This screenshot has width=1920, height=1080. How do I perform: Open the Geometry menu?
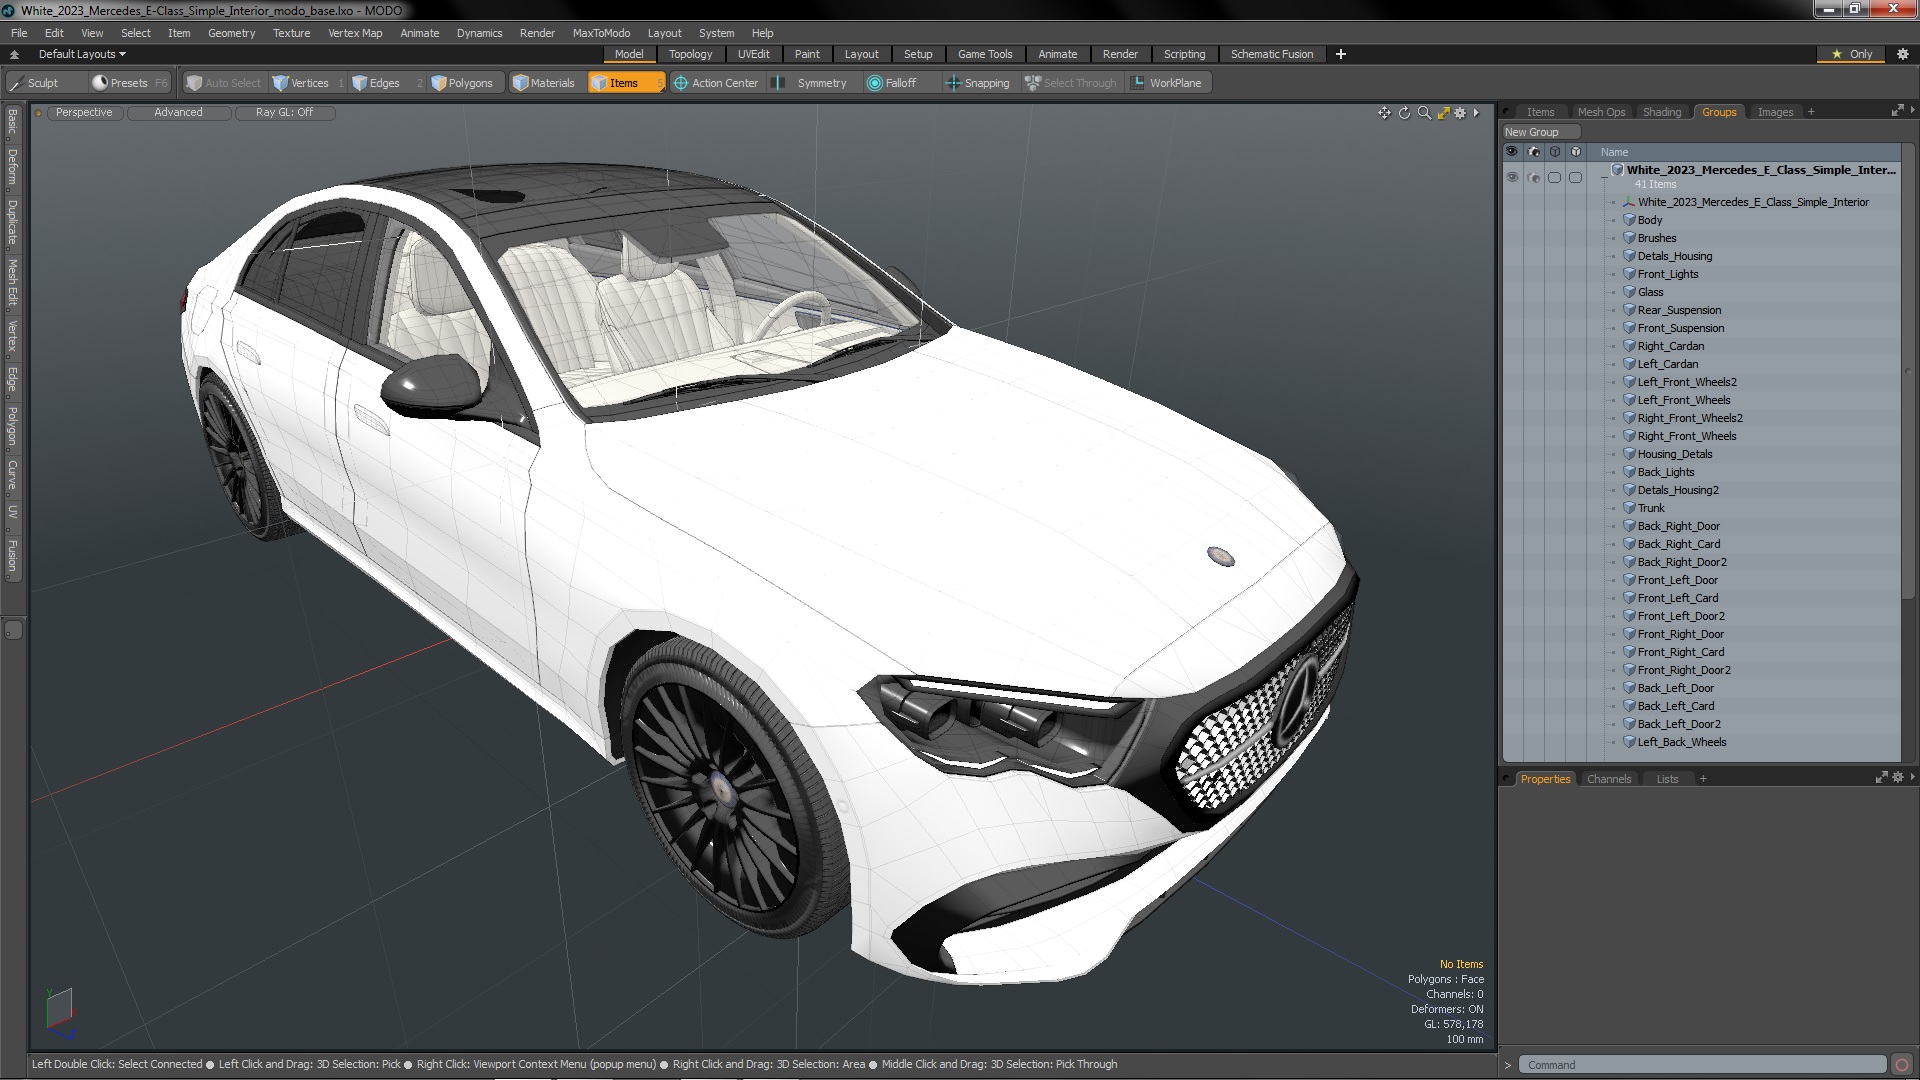coord(231,33)
